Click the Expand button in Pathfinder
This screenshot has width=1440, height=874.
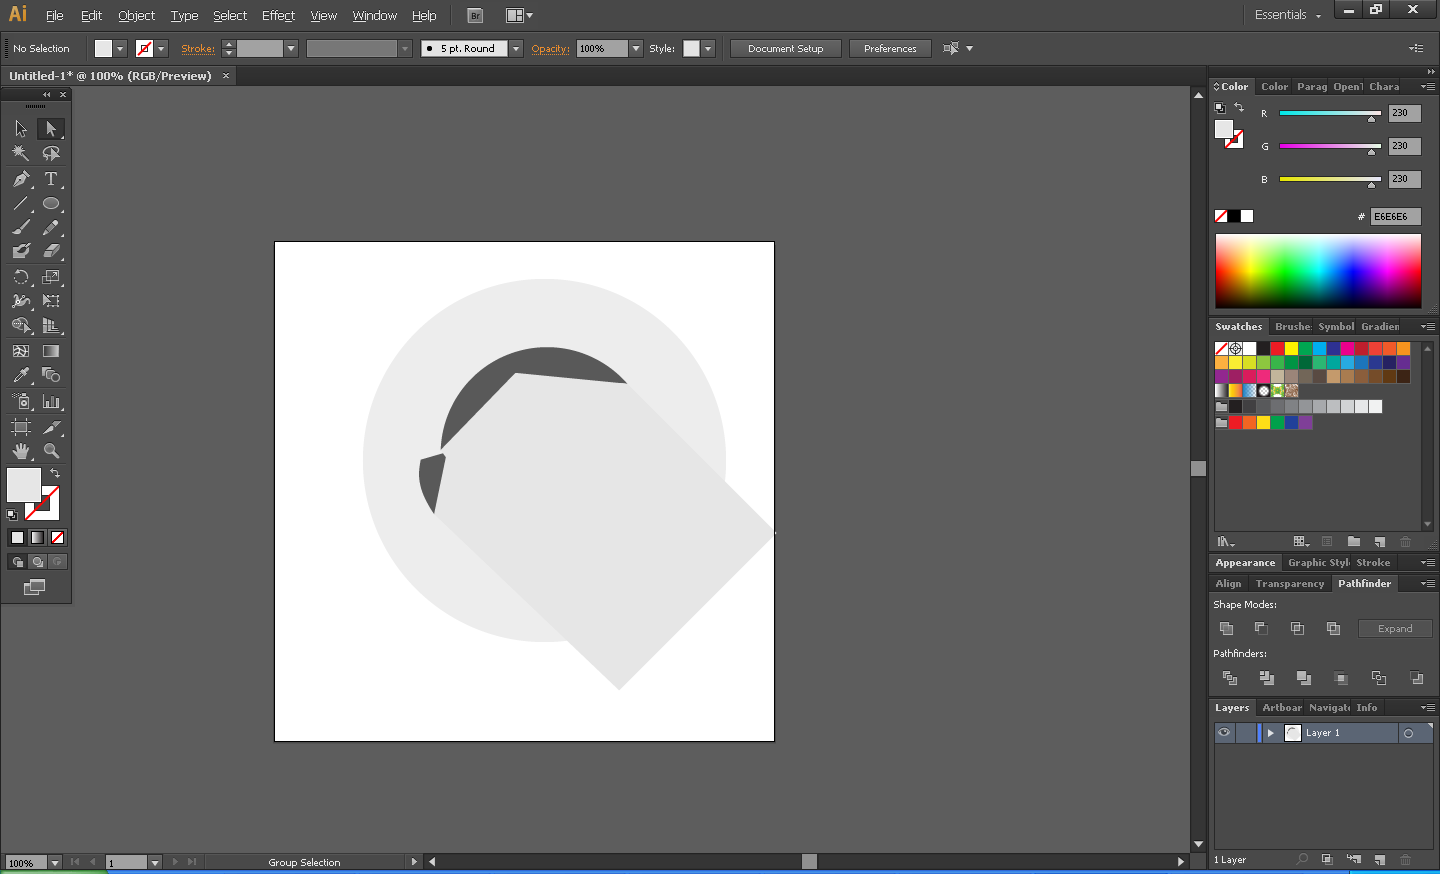tap(1395, 629)
